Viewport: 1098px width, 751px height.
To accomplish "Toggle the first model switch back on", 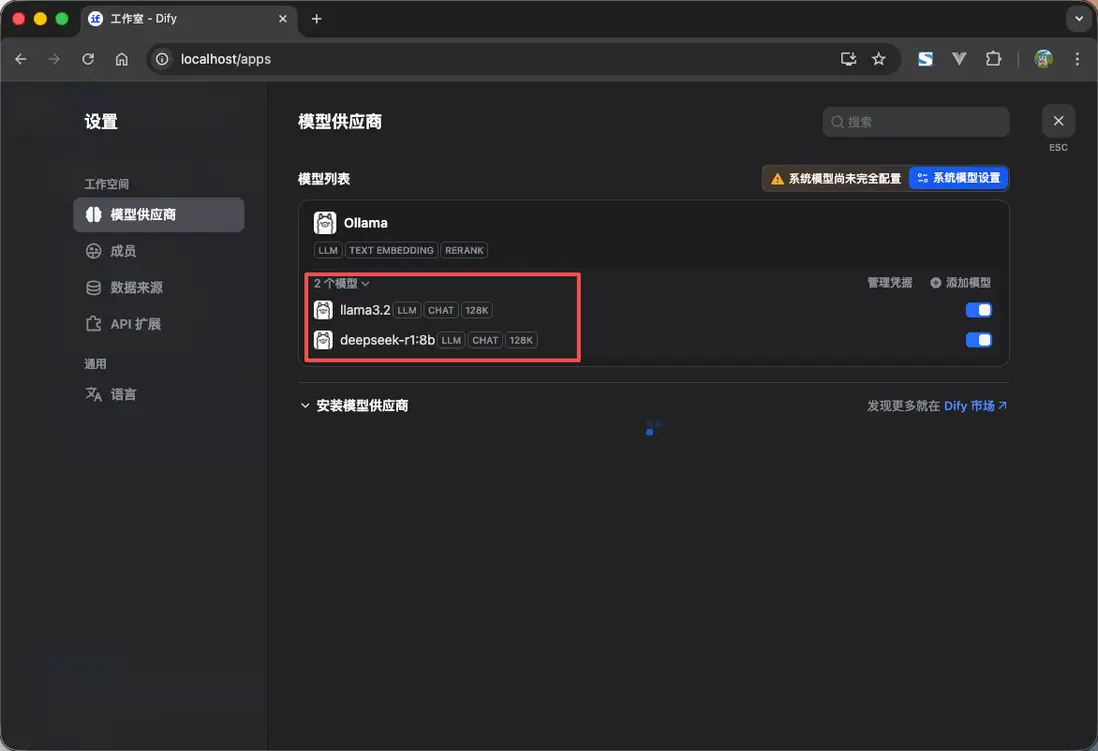I will click(x=978, y=310).
